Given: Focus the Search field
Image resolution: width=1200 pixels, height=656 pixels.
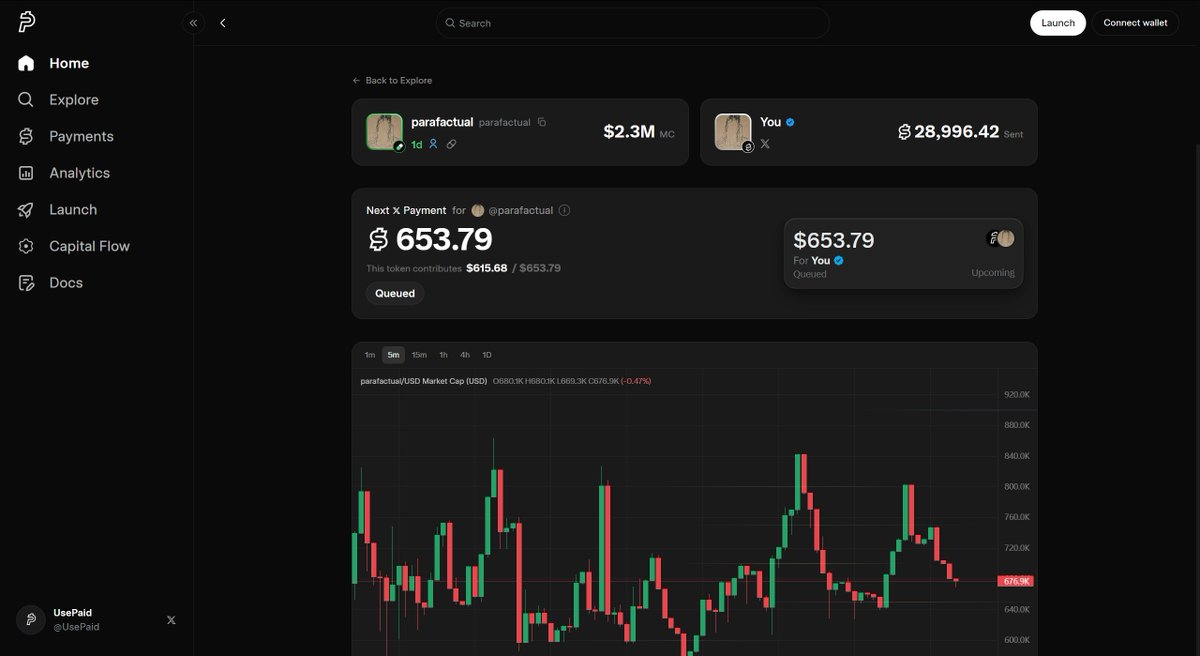Looking at the screenshot, I should point(632,23).
